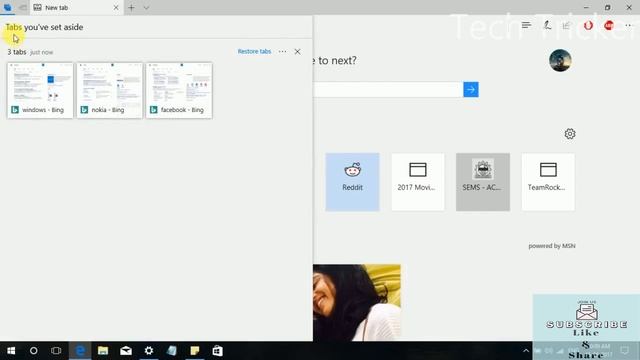640x360 pixels.
Task: Remove the set aside tabs group
Action: [298, 51]
